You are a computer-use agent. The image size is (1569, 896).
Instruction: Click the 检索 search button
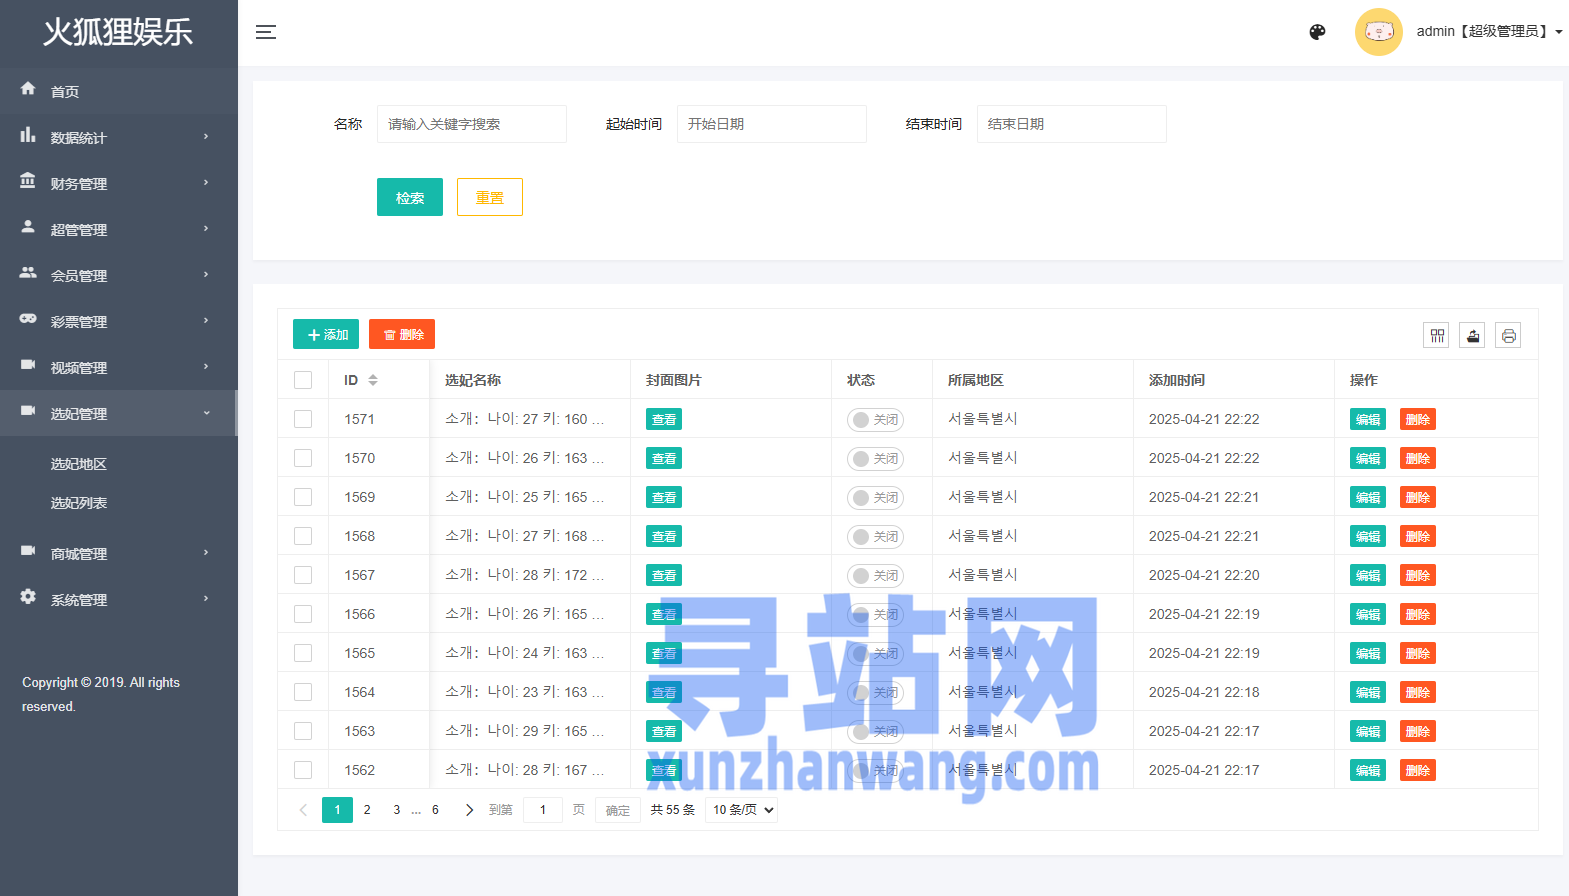pyautogui.click(x=410, y=197)
